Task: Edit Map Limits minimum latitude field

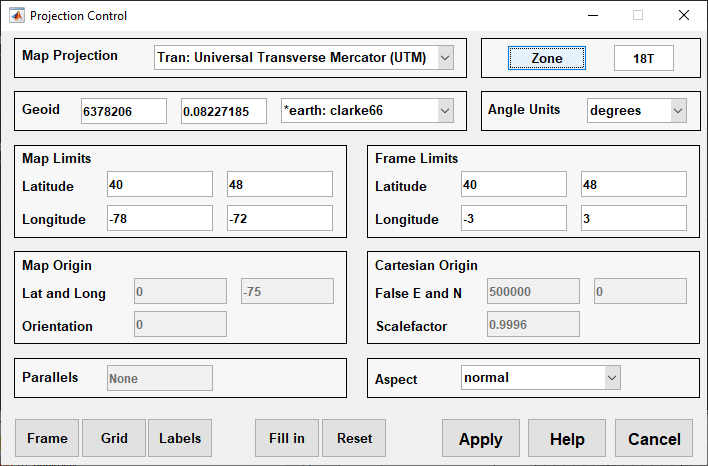Action: click(x=160, y=185)
